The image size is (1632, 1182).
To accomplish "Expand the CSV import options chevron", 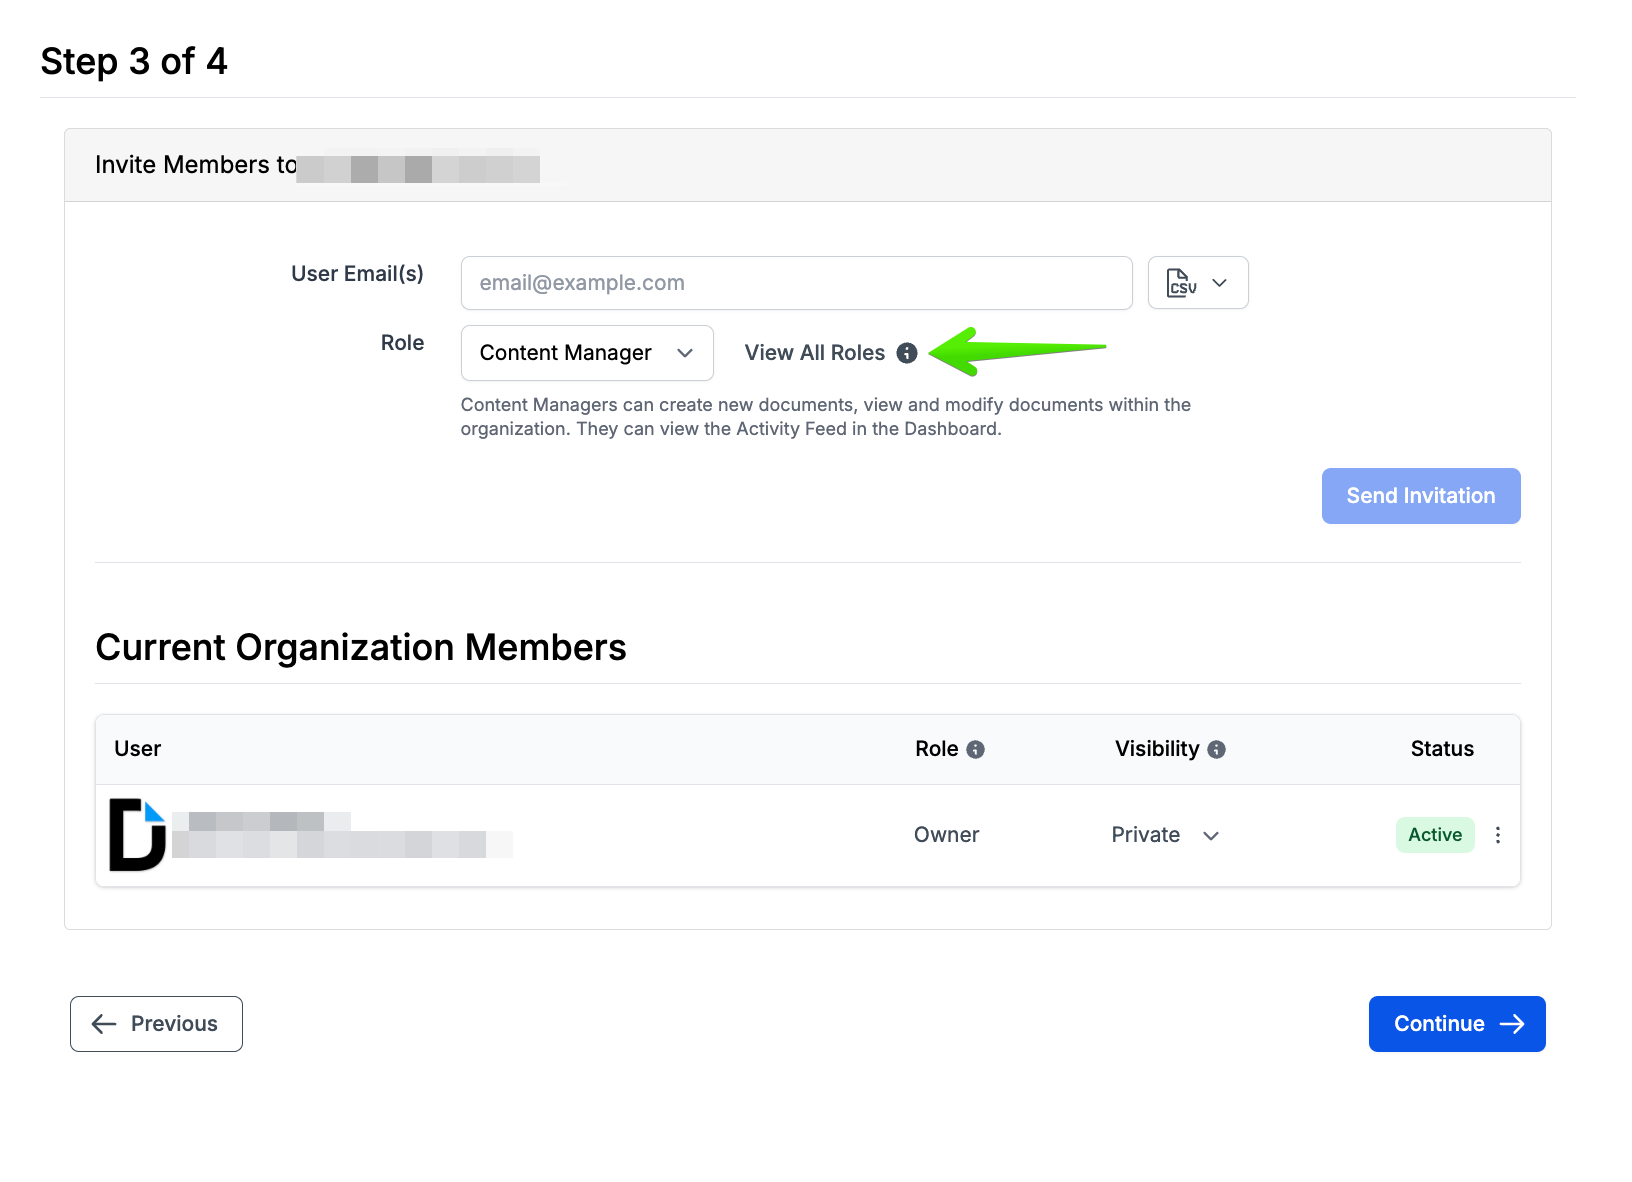I will point(1220,283).
